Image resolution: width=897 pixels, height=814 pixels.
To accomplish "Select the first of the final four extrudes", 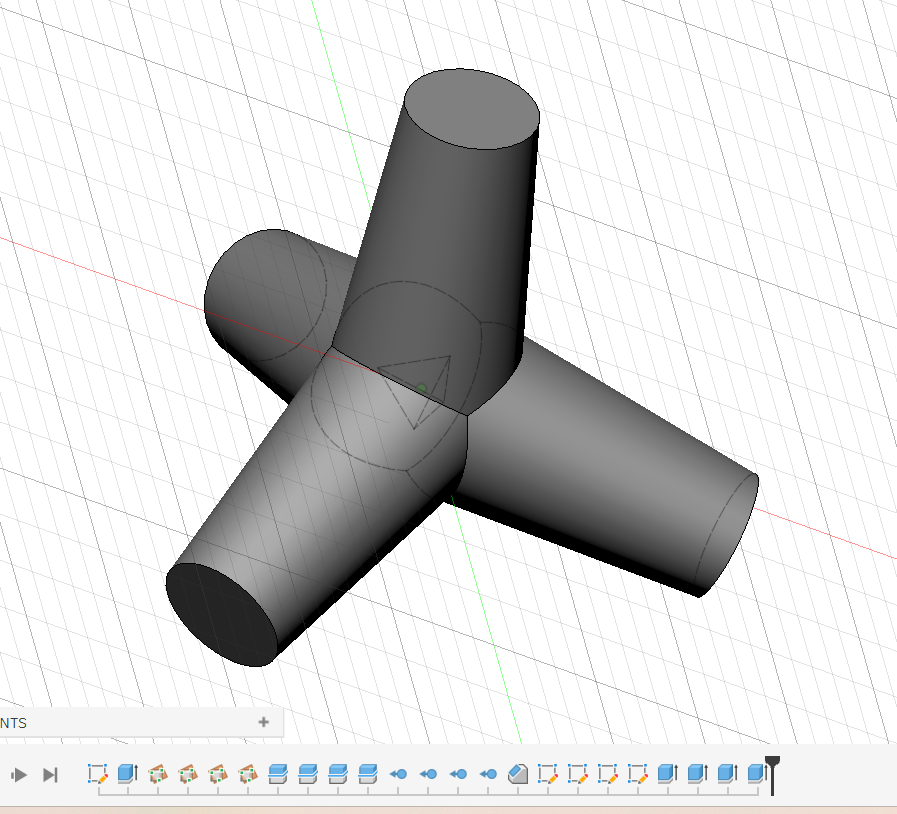I will pyautogui.click(x=668, y=774).
